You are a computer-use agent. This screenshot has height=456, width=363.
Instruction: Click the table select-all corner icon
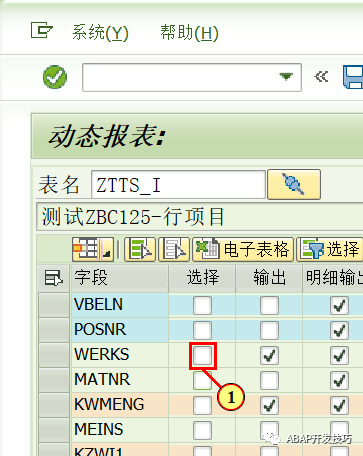pos(54,278)
